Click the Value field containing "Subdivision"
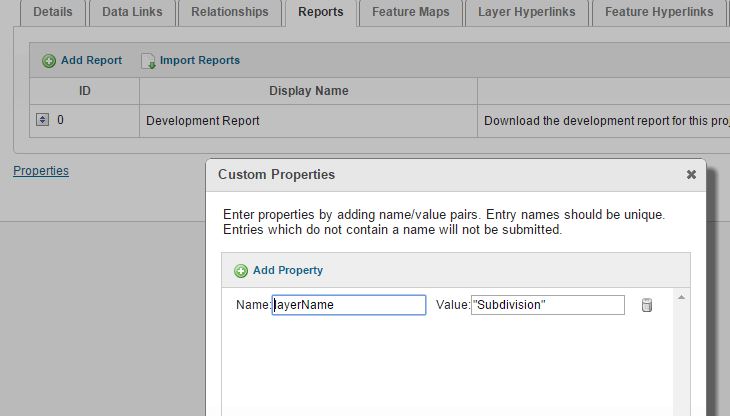The width and height of the screenshot is (730, 416). [x=548, y=305]
